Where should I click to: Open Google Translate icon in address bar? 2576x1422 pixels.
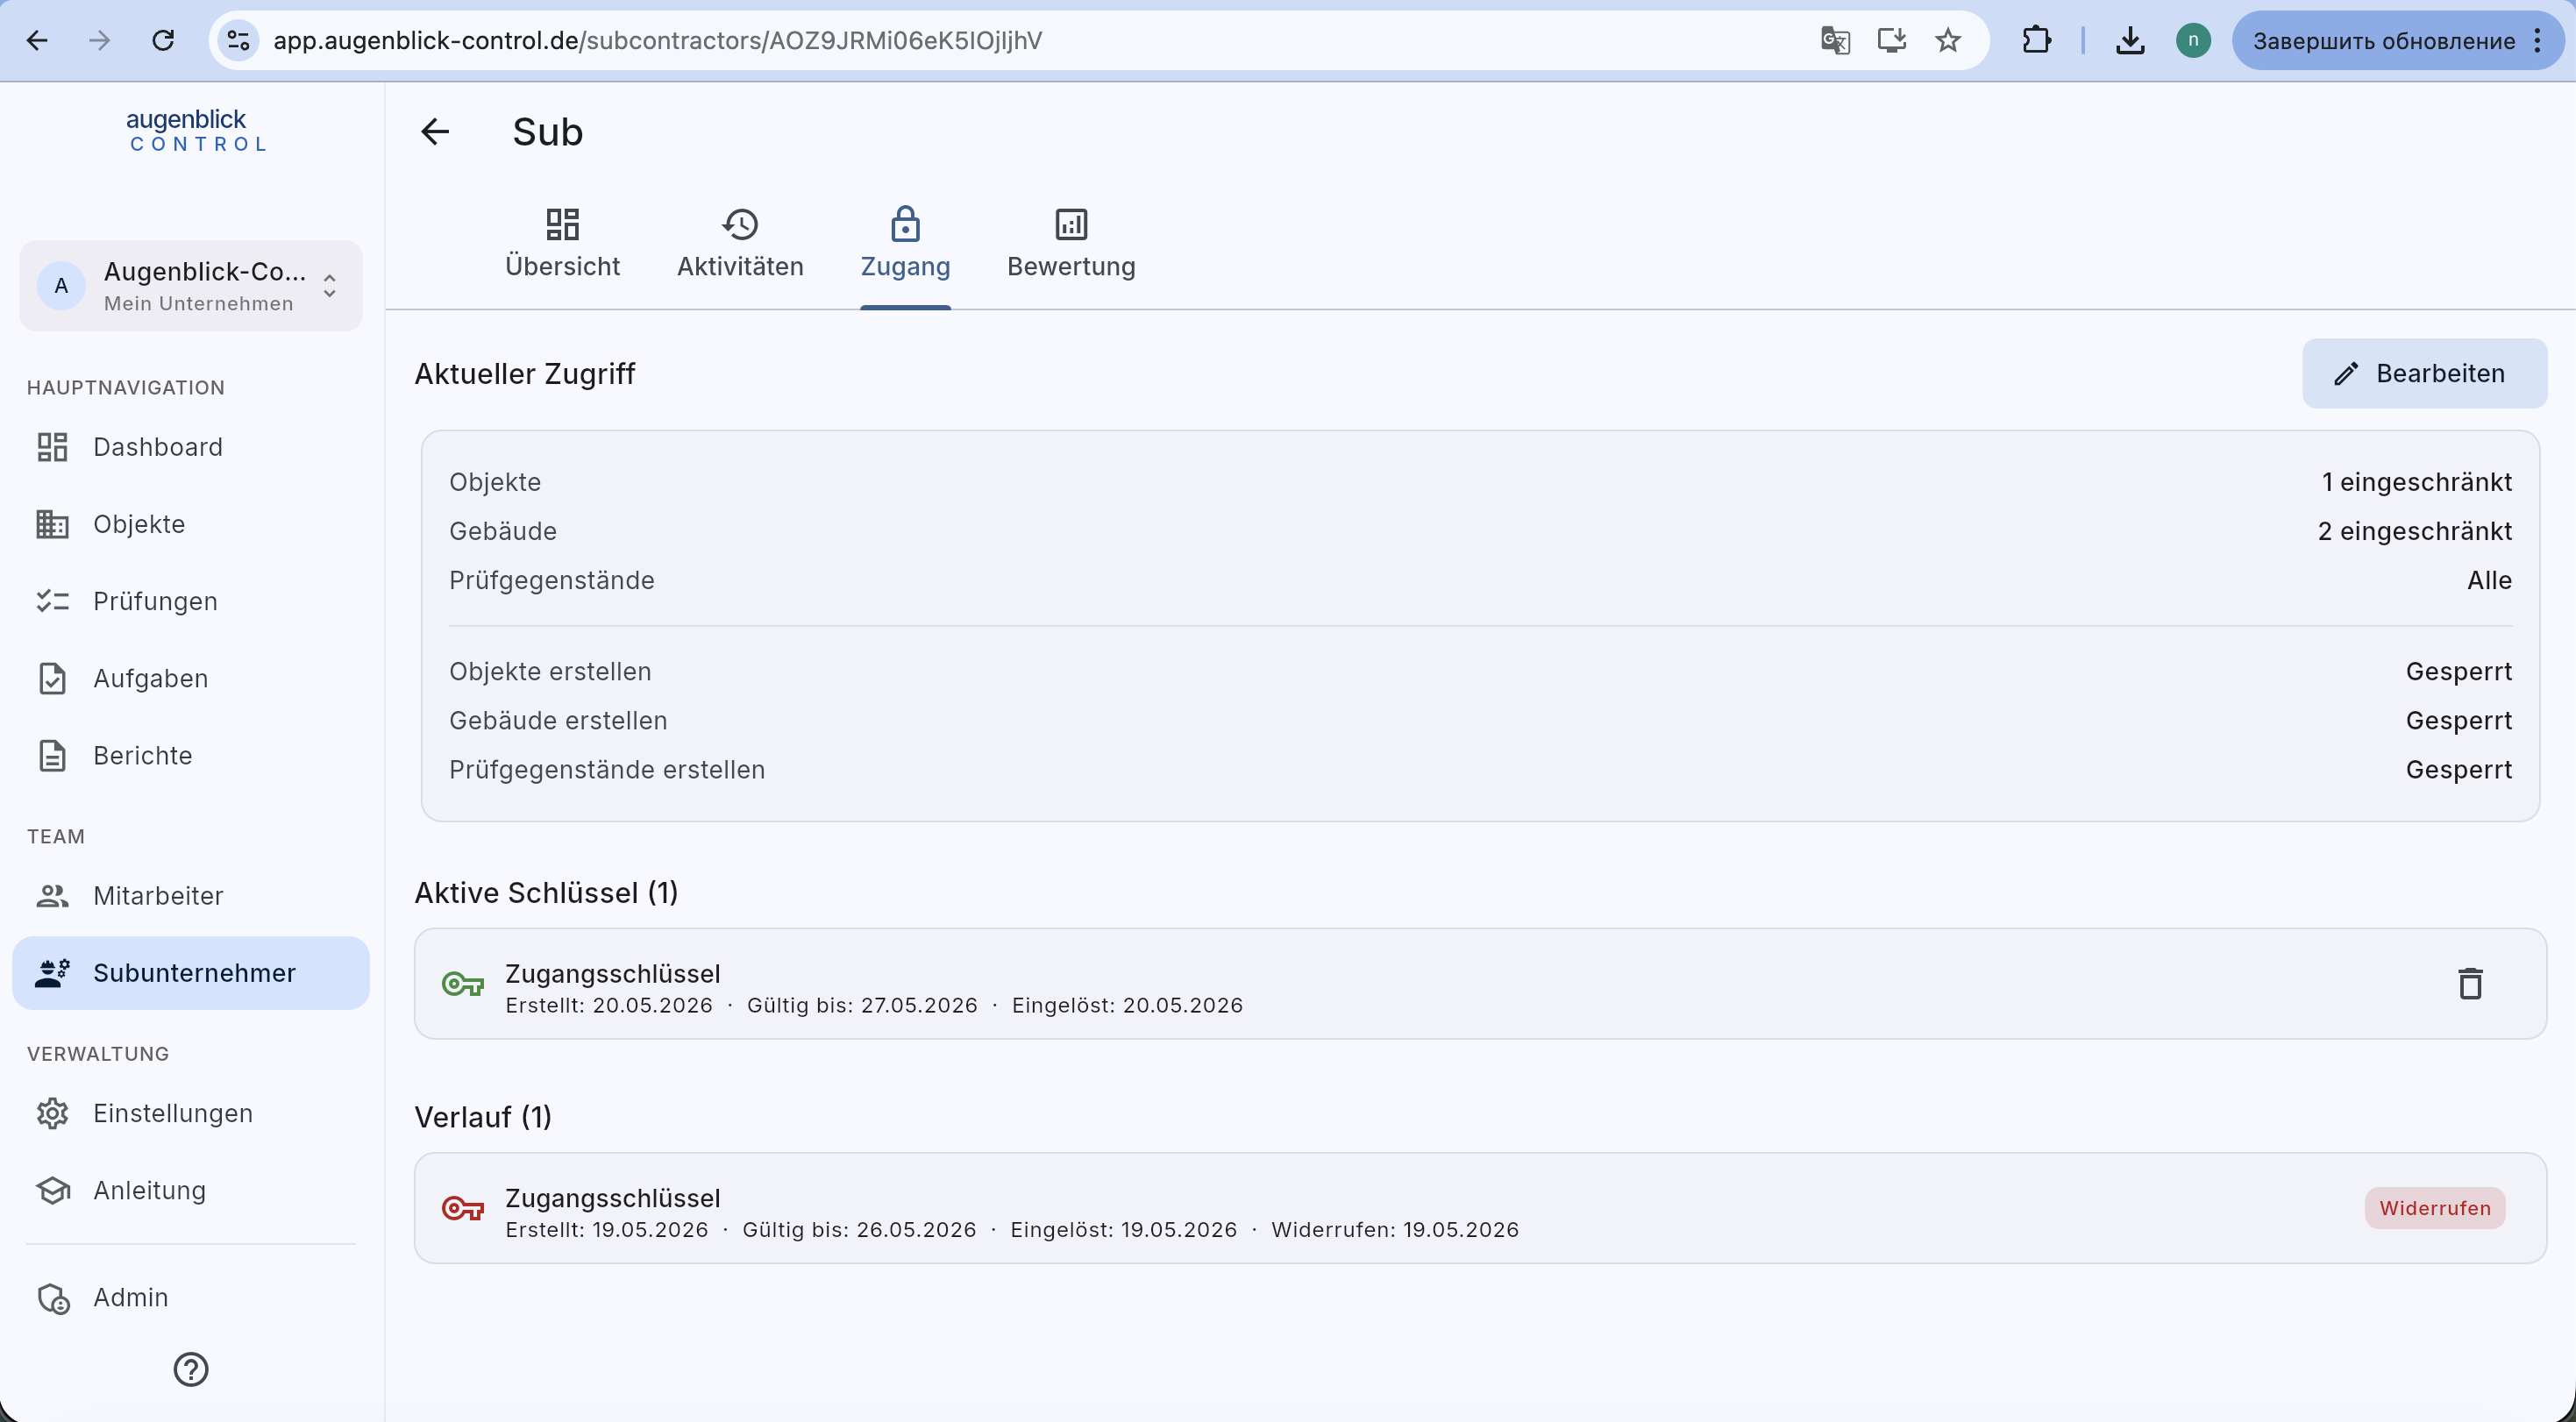click(1835, 41)
